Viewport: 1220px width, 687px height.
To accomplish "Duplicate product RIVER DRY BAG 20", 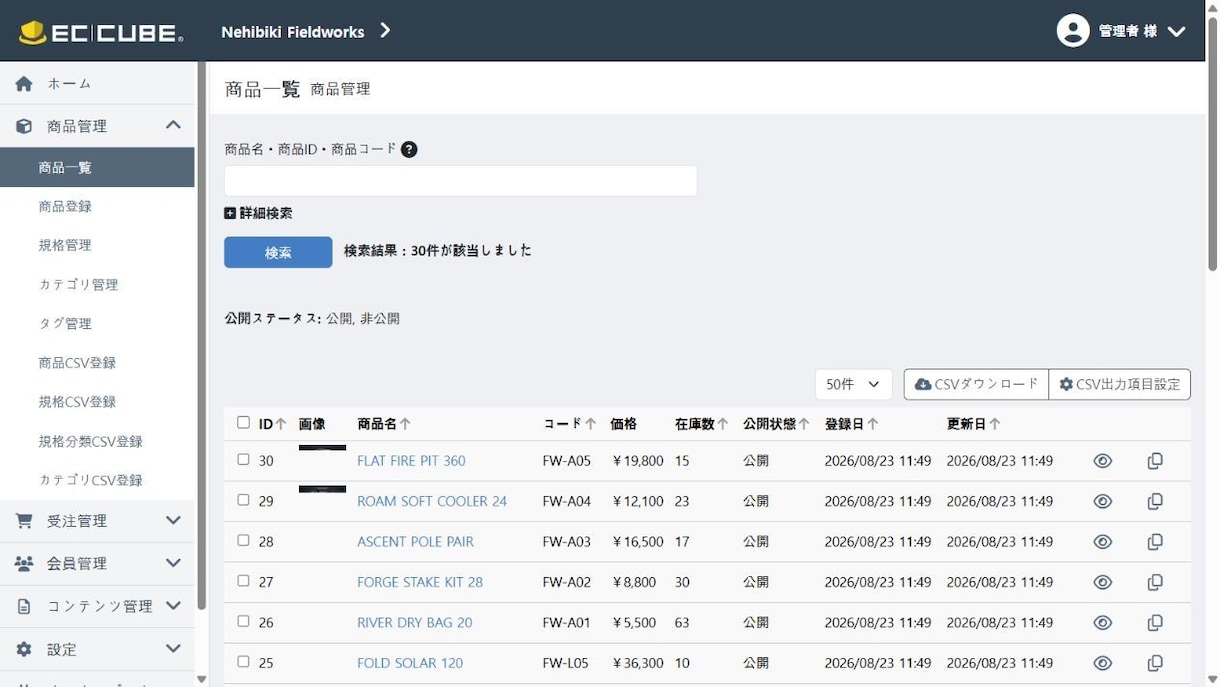I will [x=1155, y=622].
